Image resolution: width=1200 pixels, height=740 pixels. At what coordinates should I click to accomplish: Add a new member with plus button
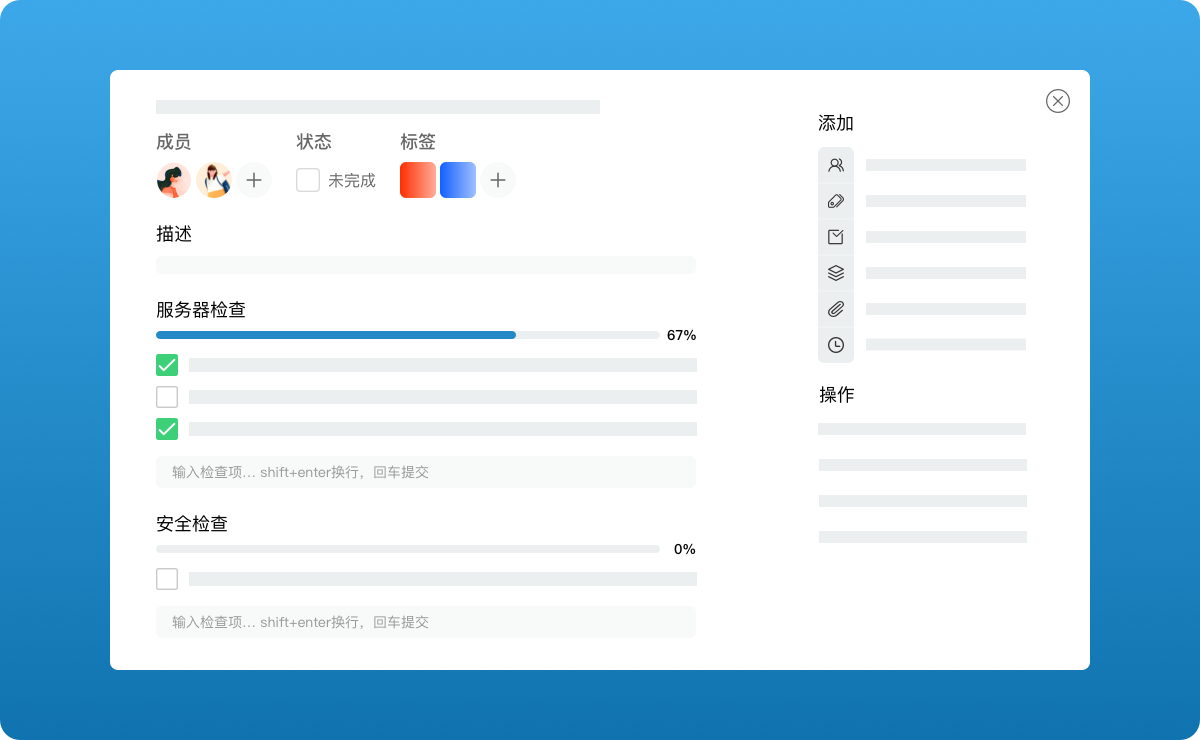(254, 180)
